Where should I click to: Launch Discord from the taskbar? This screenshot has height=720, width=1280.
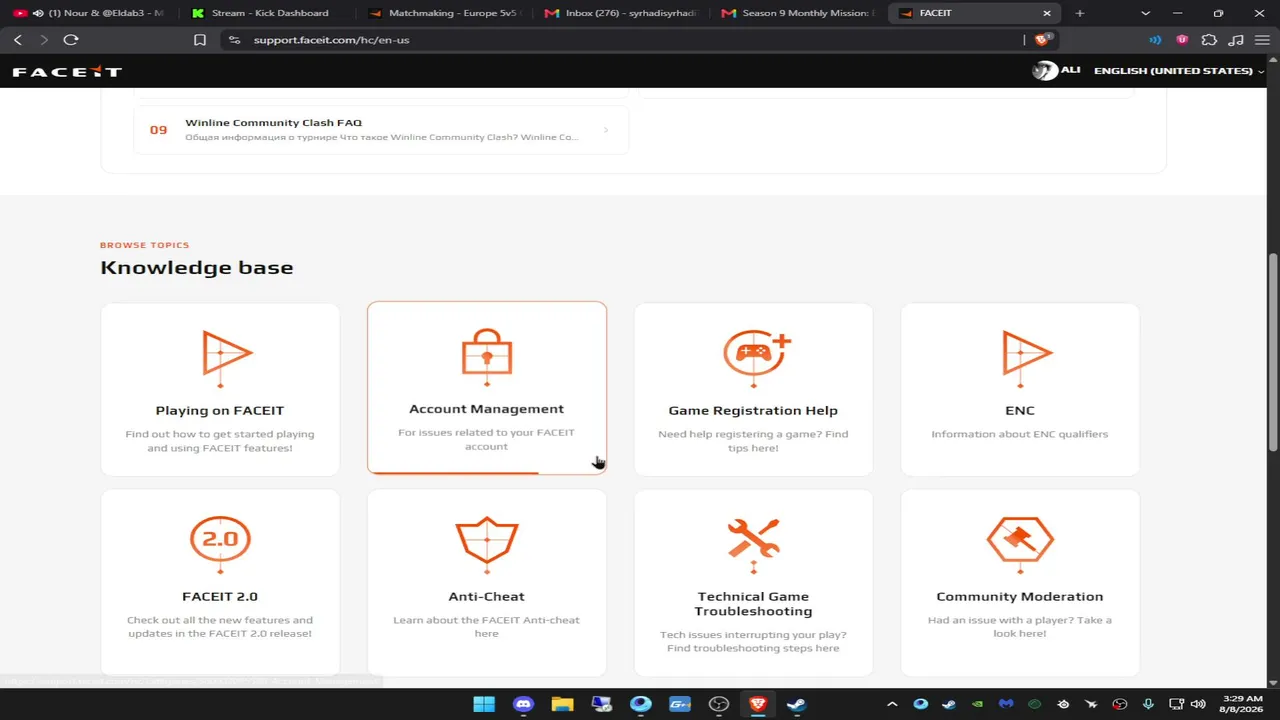tap(523, 704)
